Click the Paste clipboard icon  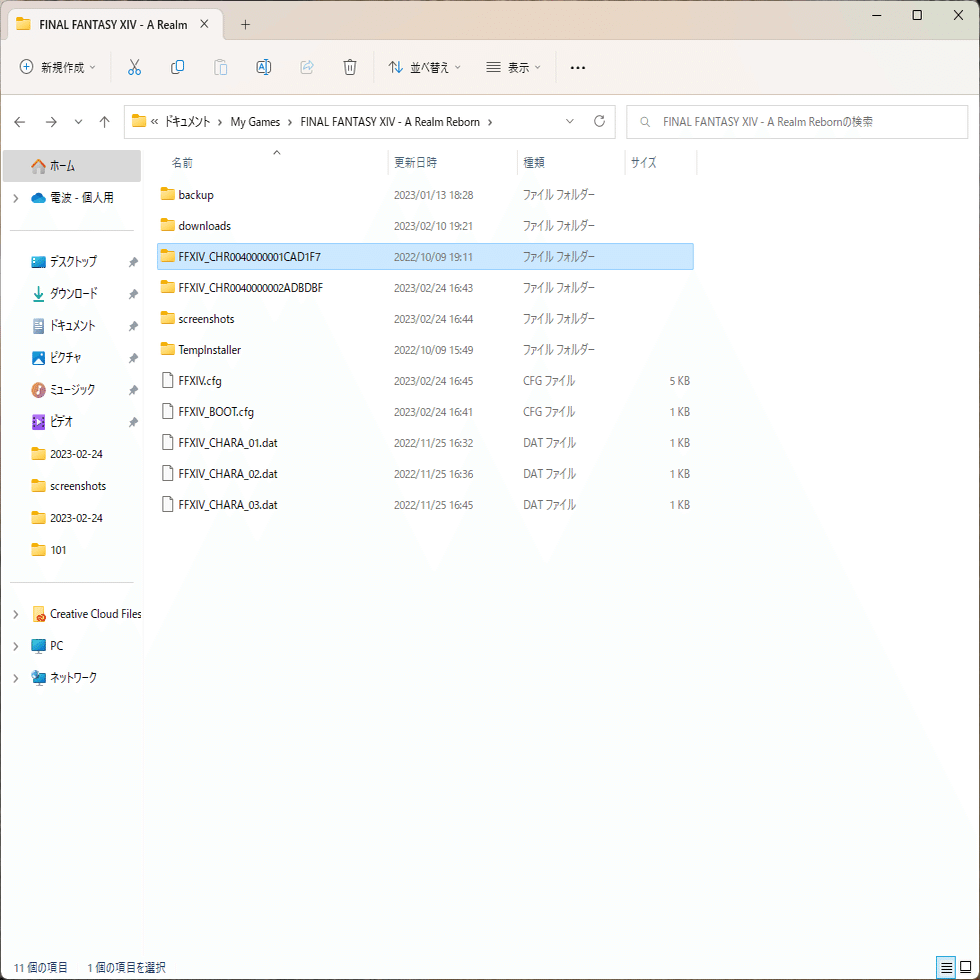pyautogui.click(x=221, y=67)
